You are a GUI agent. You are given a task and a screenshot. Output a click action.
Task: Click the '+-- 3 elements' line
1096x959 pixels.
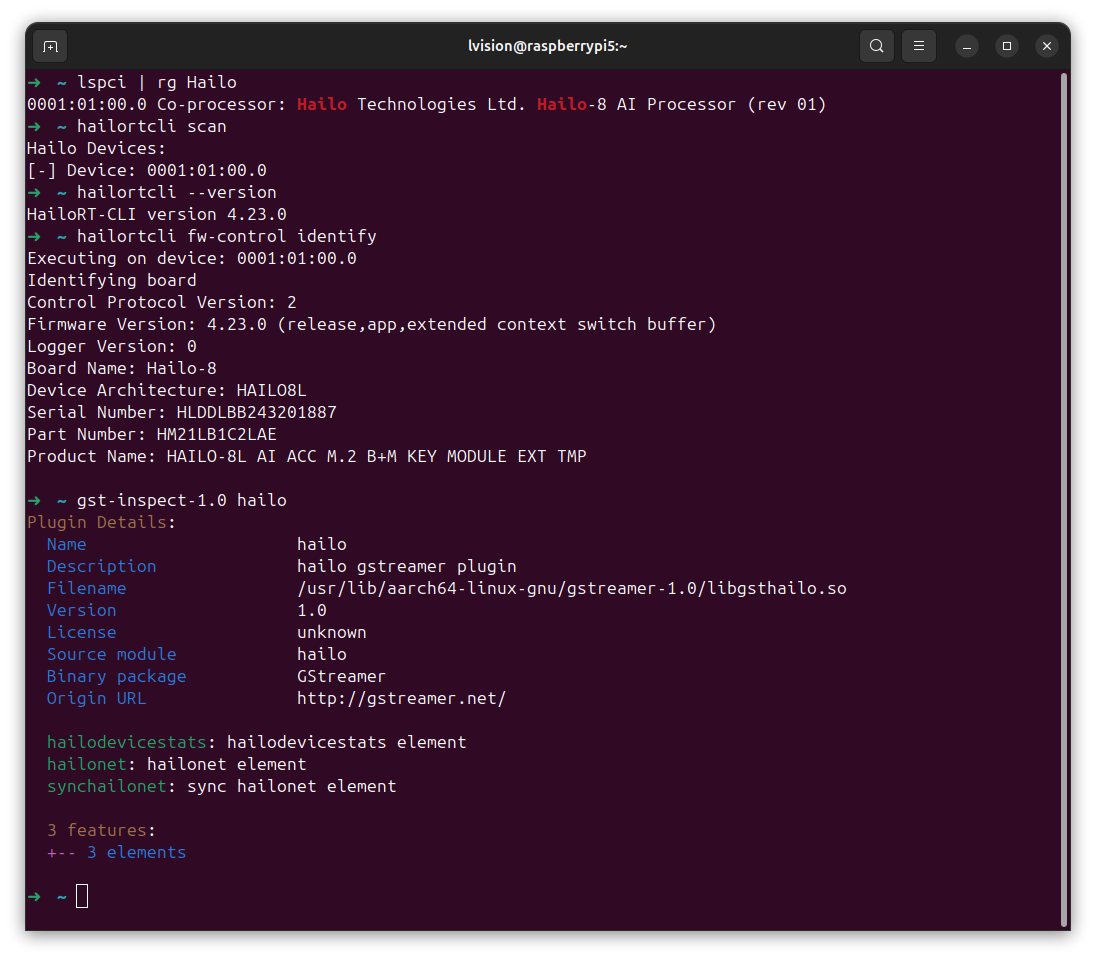[x=117, y=853]
